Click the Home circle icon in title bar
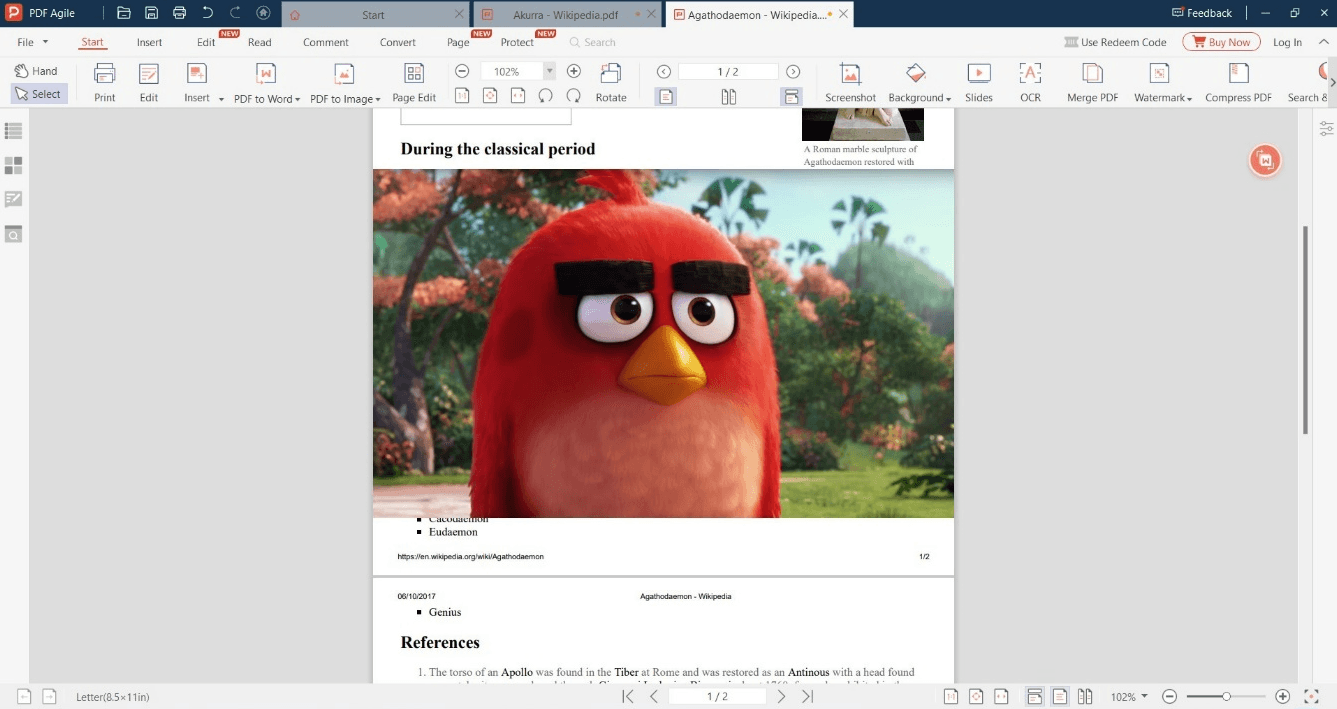 point(263,13)
